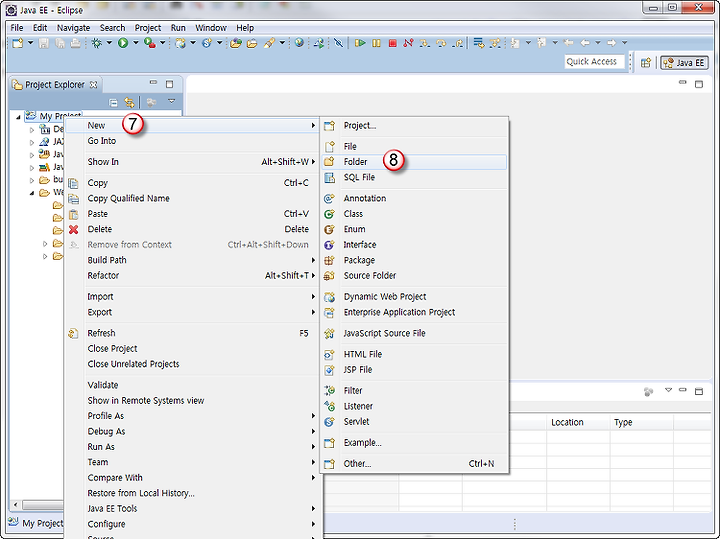Click the green Resume debug icon
The height and width of the screenshot is (539, 720).
point(360,43)
